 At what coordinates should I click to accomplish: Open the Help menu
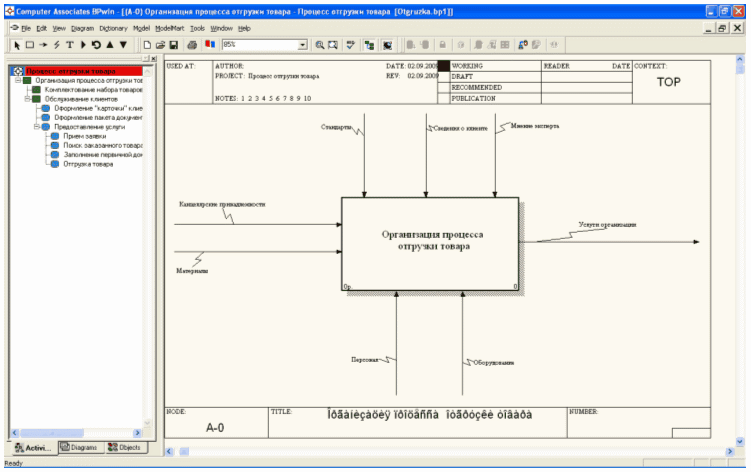coord(244,28)
